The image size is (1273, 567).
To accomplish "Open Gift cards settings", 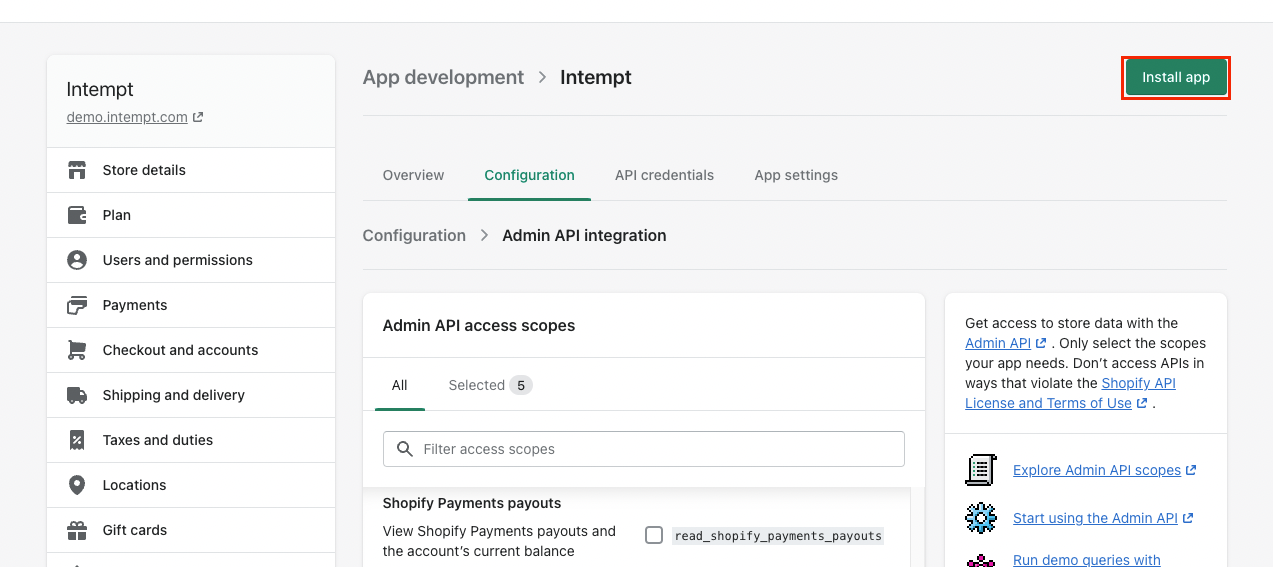I will coord(191,530).
